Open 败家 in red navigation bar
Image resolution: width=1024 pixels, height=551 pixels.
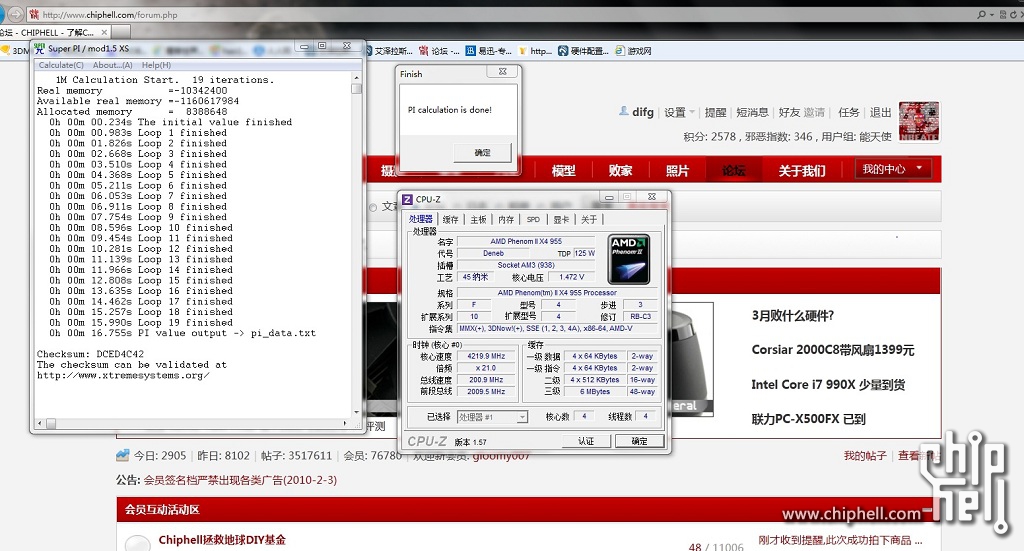click(620, 170)
